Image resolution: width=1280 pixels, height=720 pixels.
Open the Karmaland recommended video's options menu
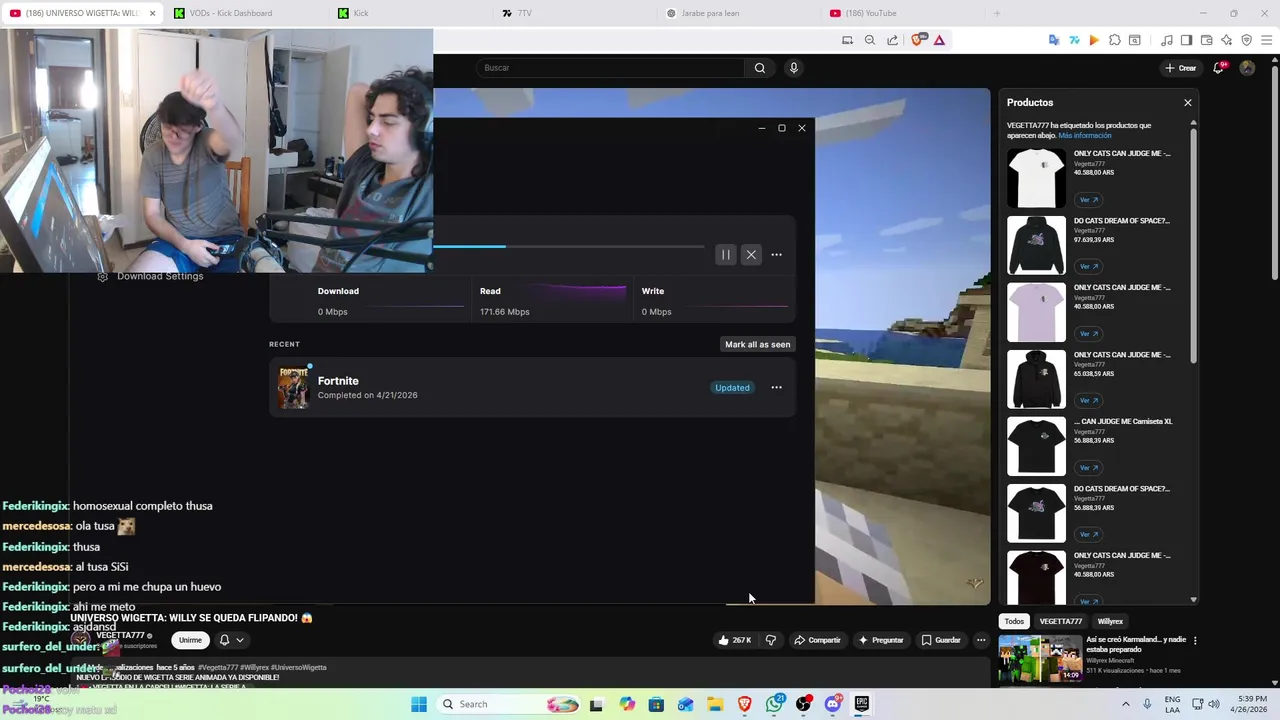pos(1195,641)
